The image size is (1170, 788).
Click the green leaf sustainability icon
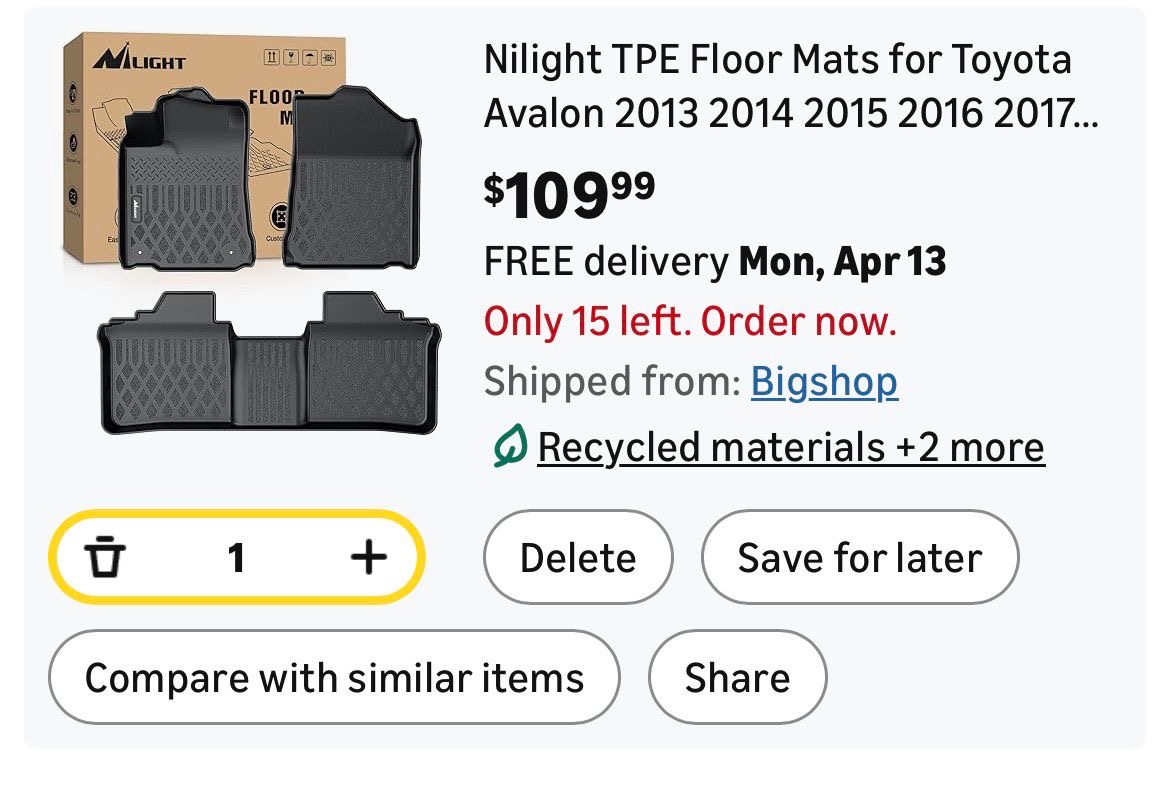coord(509,447)
